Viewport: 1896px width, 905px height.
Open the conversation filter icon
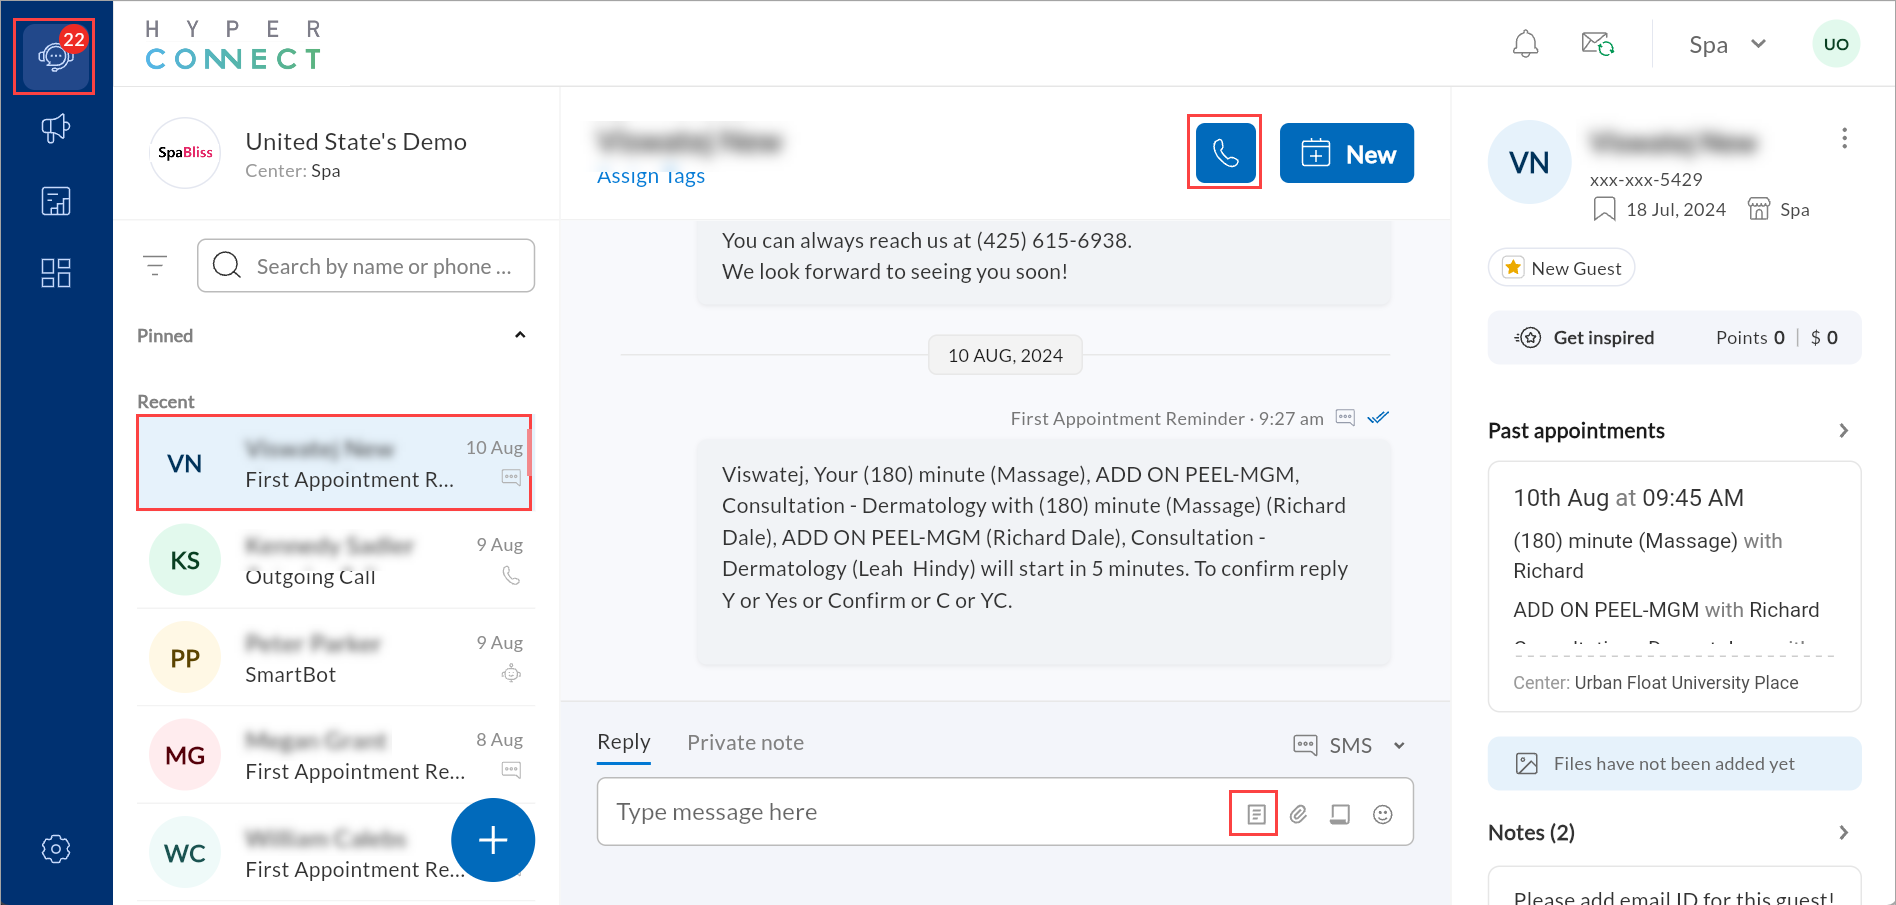coord(155,265)
